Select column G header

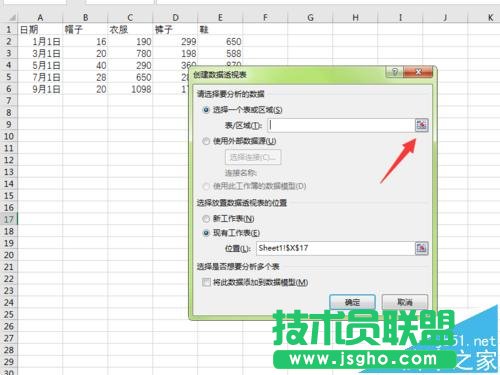310,17
